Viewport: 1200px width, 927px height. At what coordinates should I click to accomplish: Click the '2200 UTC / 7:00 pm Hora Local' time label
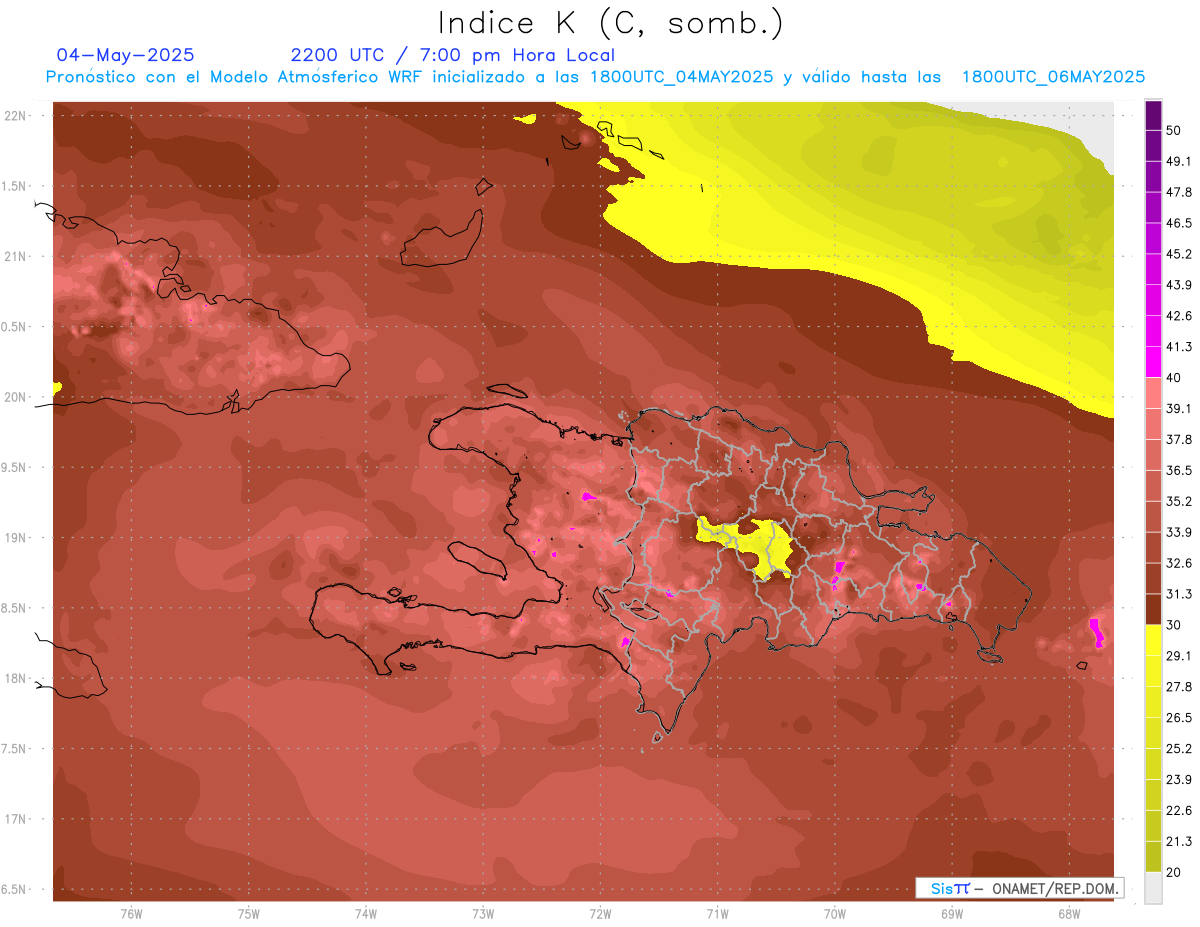tap(453, 55)
